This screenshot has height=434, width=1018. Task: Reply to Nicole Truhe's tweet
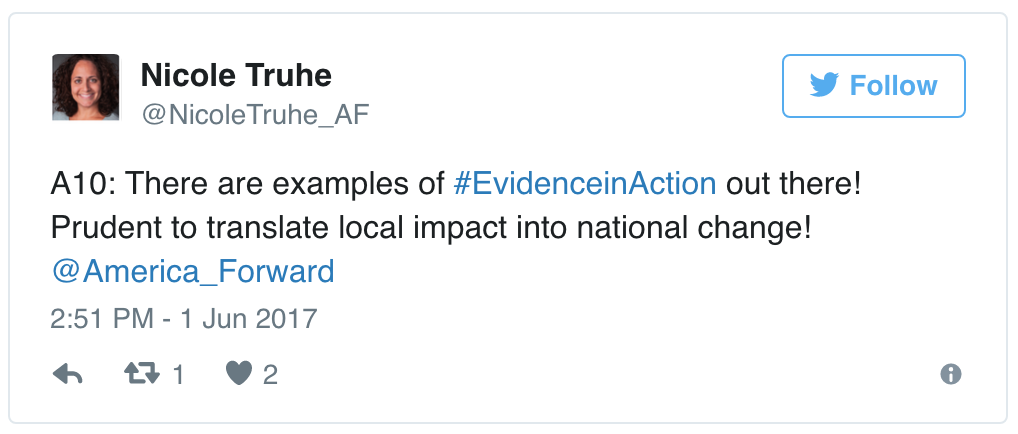tap(67, 375)
